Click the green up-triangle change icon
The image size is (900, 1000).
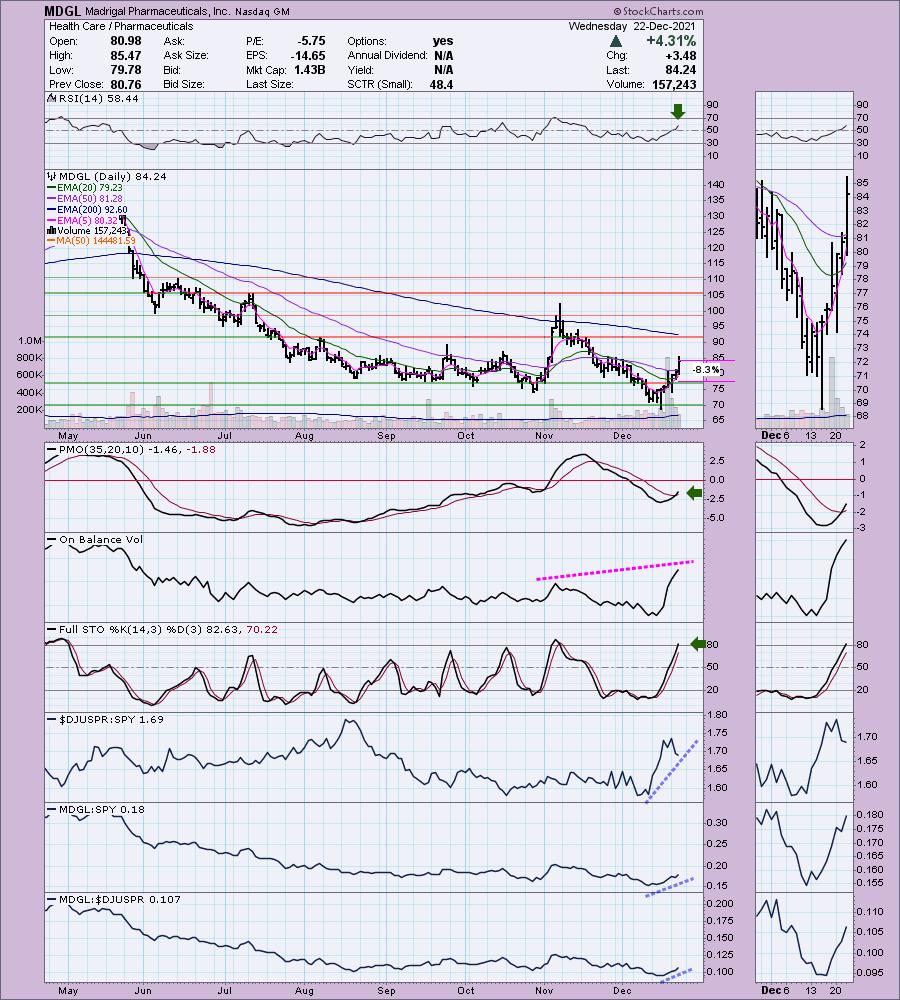(616, 41)
